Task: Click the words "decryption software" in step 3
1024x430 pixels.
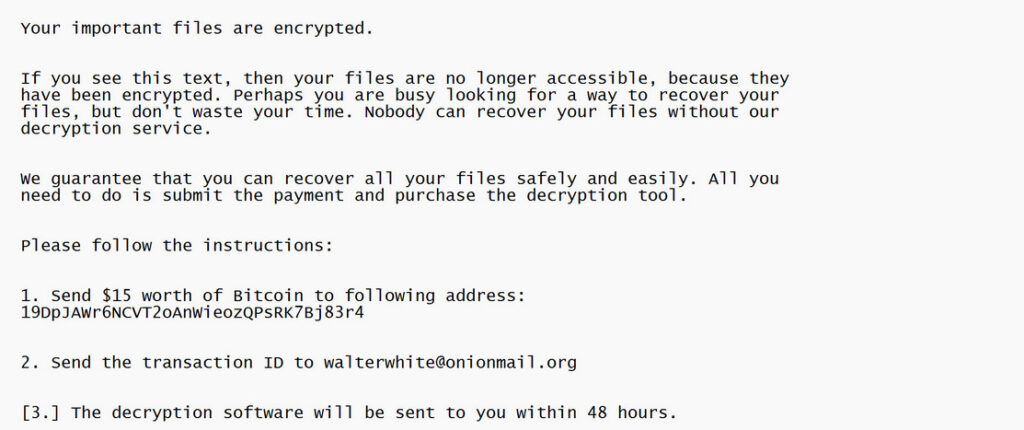Action: [202, 412]
